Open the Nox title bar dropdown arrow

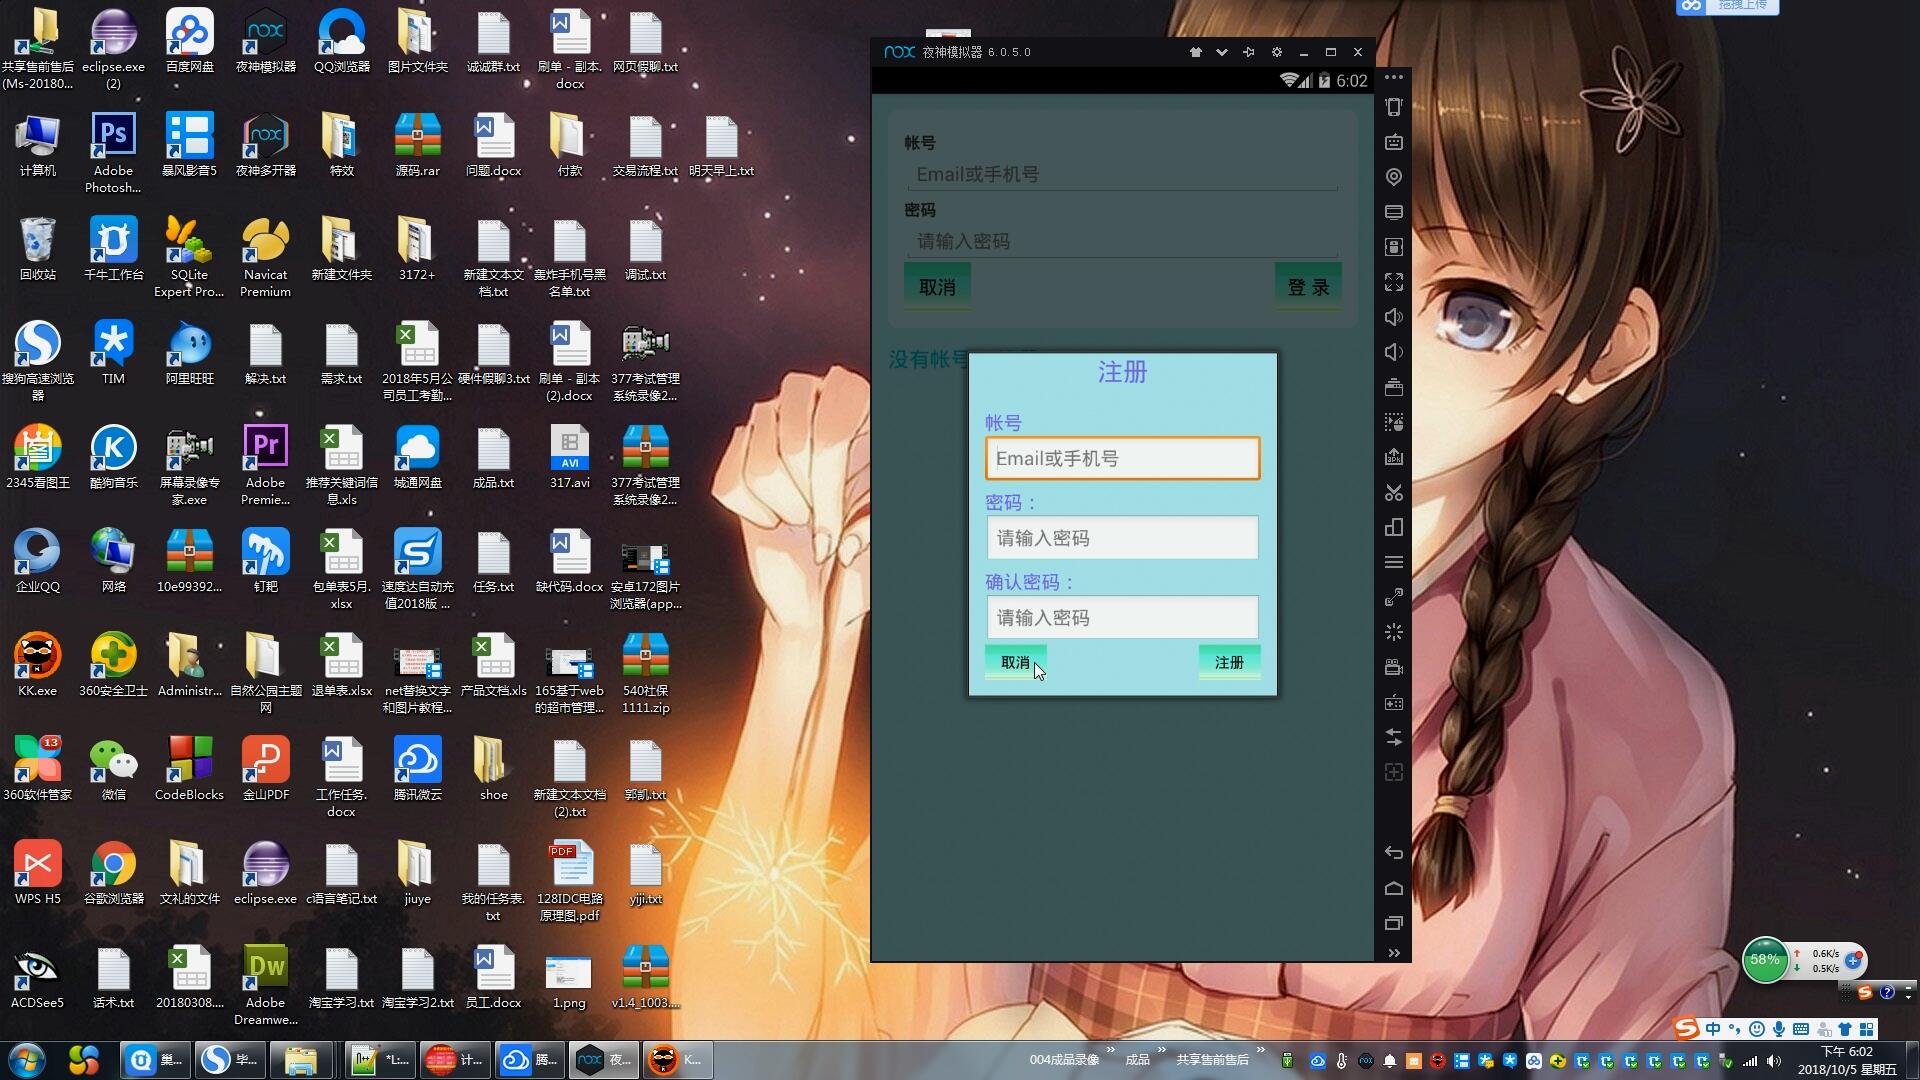coord(1221,52)
